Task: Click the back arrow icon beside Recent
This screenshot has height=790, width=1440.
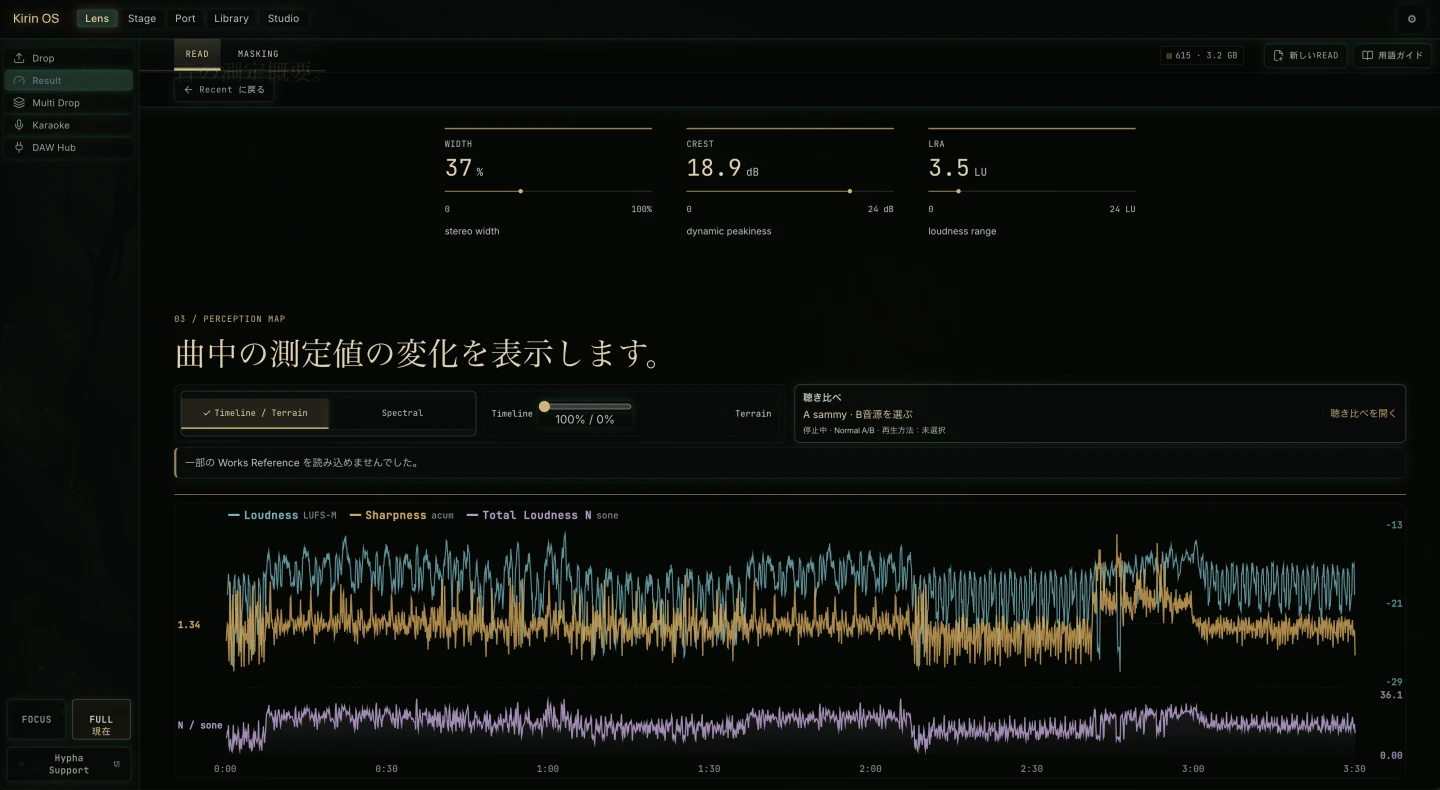Action: (x=188, y=90)
